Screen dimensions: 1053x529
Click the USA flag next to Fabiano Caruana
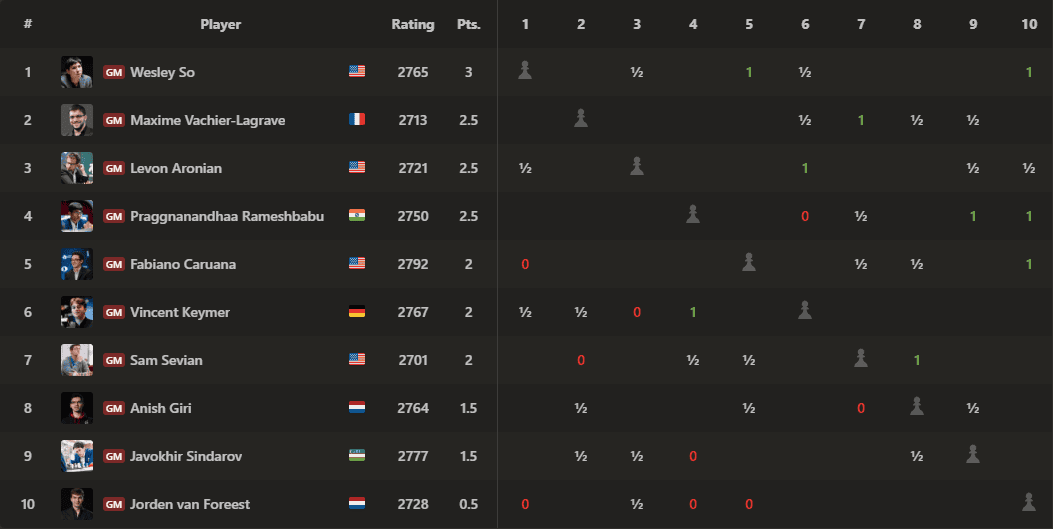[x=357, y=264]
